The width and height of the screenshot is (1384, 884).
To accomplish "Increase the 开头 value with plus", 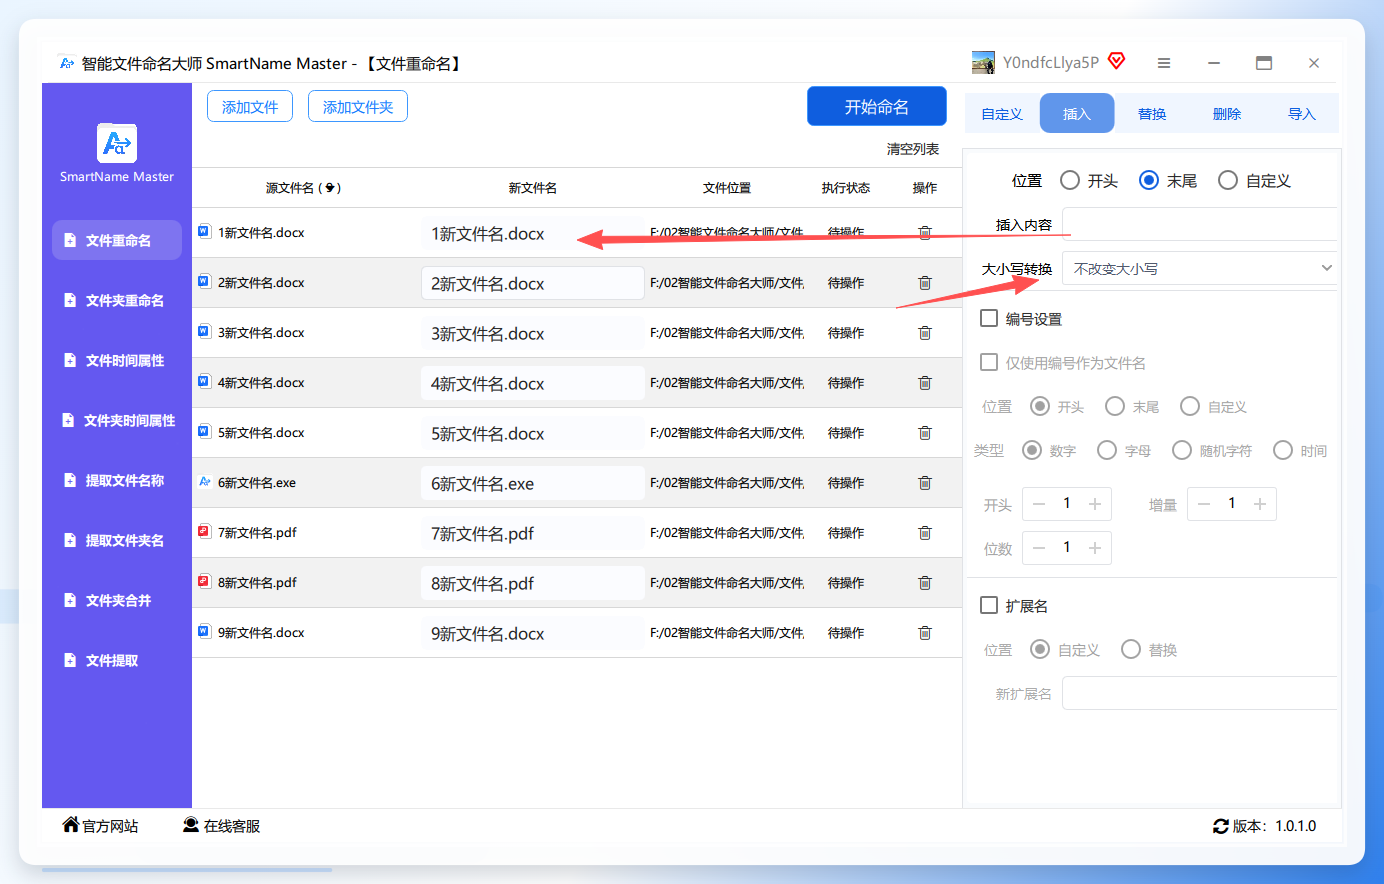I will pos(1095,504).
